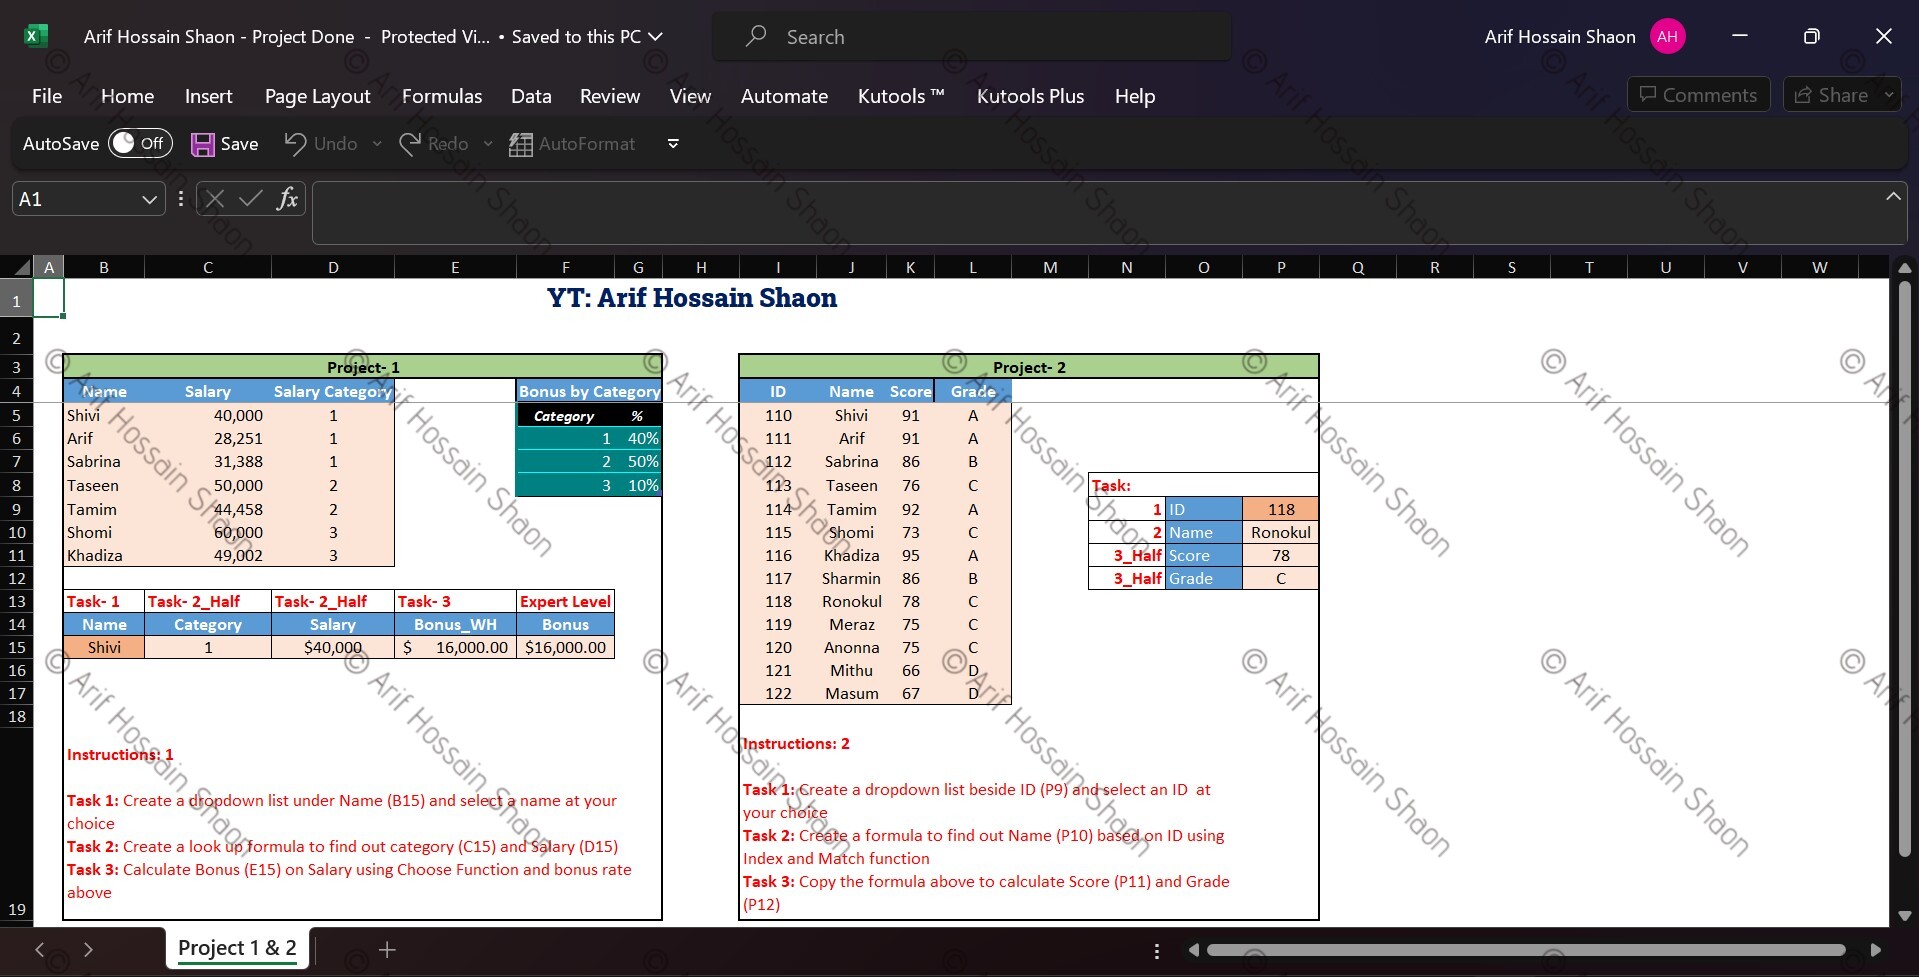Select the AutoFormat icon
This screenshot has height=977, width=1919.
(519, 143)
